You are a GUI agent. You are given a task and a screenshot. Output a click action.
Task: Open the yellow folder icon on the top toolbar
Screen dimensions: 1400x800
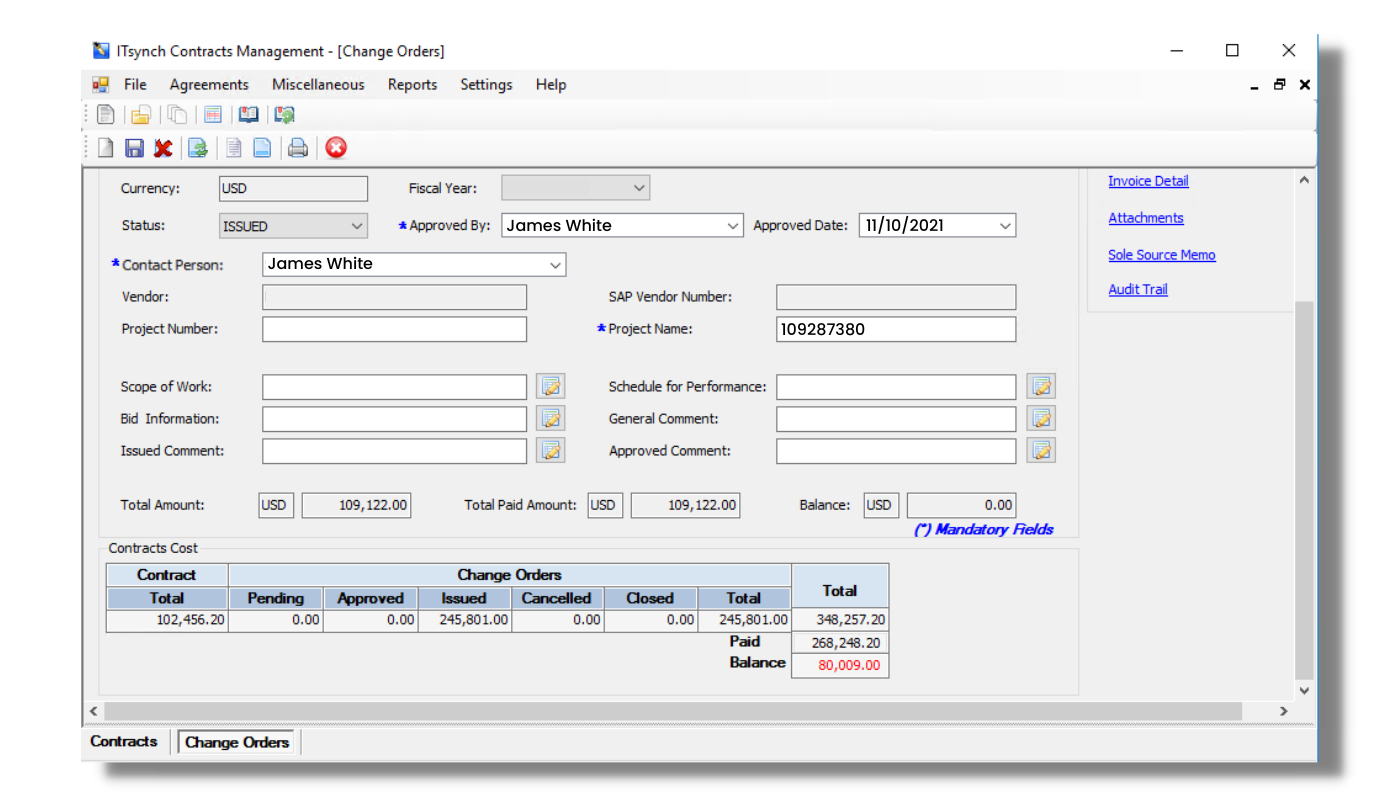141,114
